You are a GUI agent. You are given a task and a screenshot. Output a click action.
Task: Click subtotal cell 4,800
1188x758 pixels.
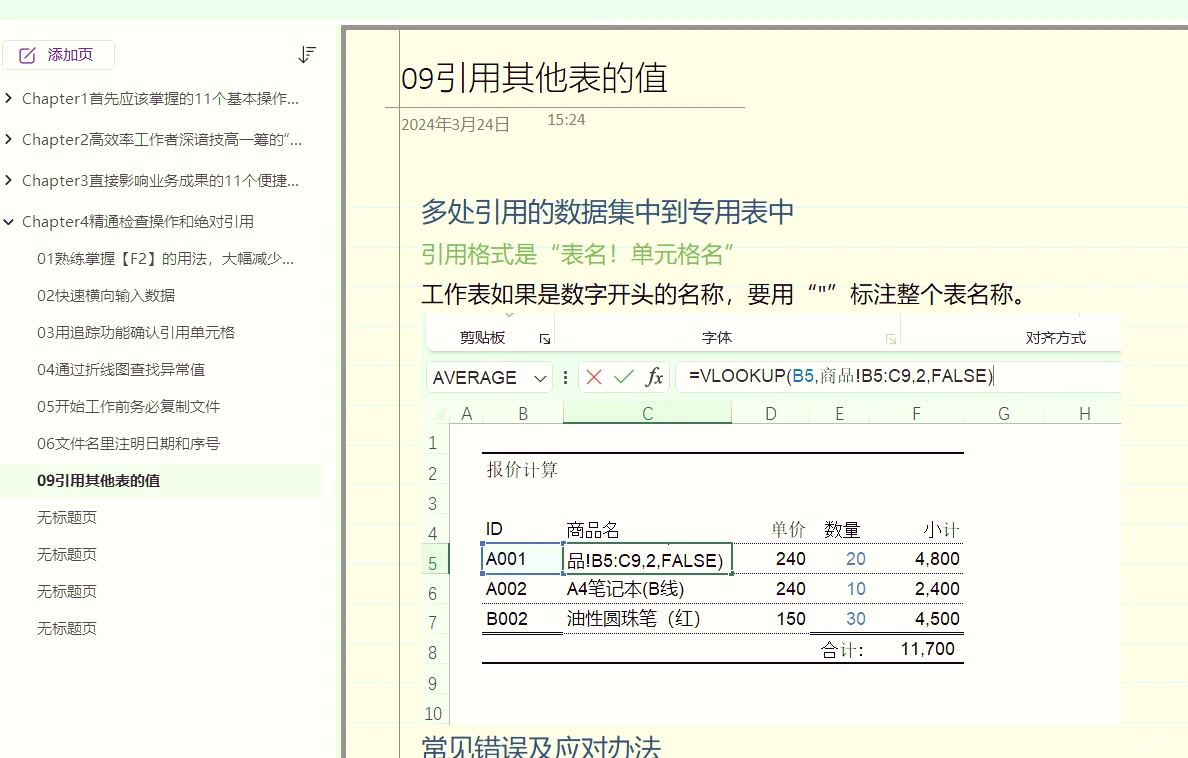(937, 559)
